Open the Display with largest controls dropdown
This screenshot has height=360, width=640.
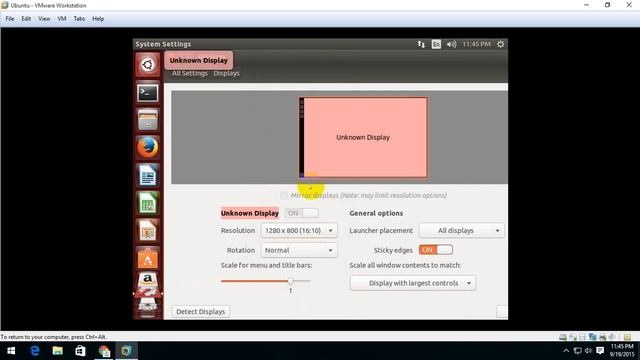pos(413,283)
